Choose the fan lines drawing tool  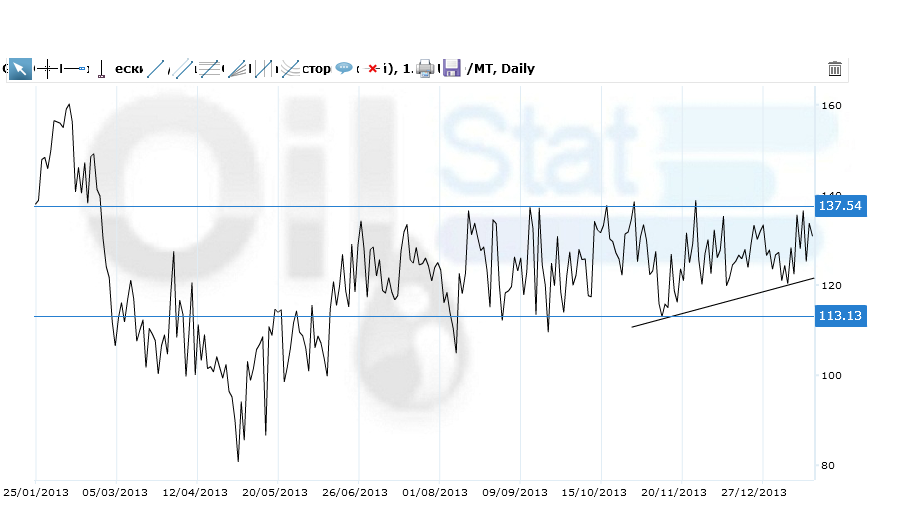point(237,69)
